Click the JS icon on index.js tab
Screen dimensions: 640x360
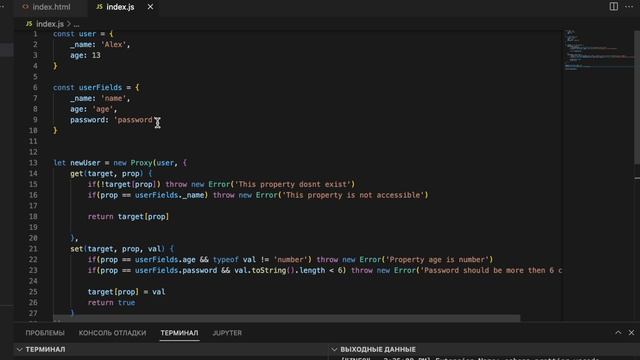99,7
